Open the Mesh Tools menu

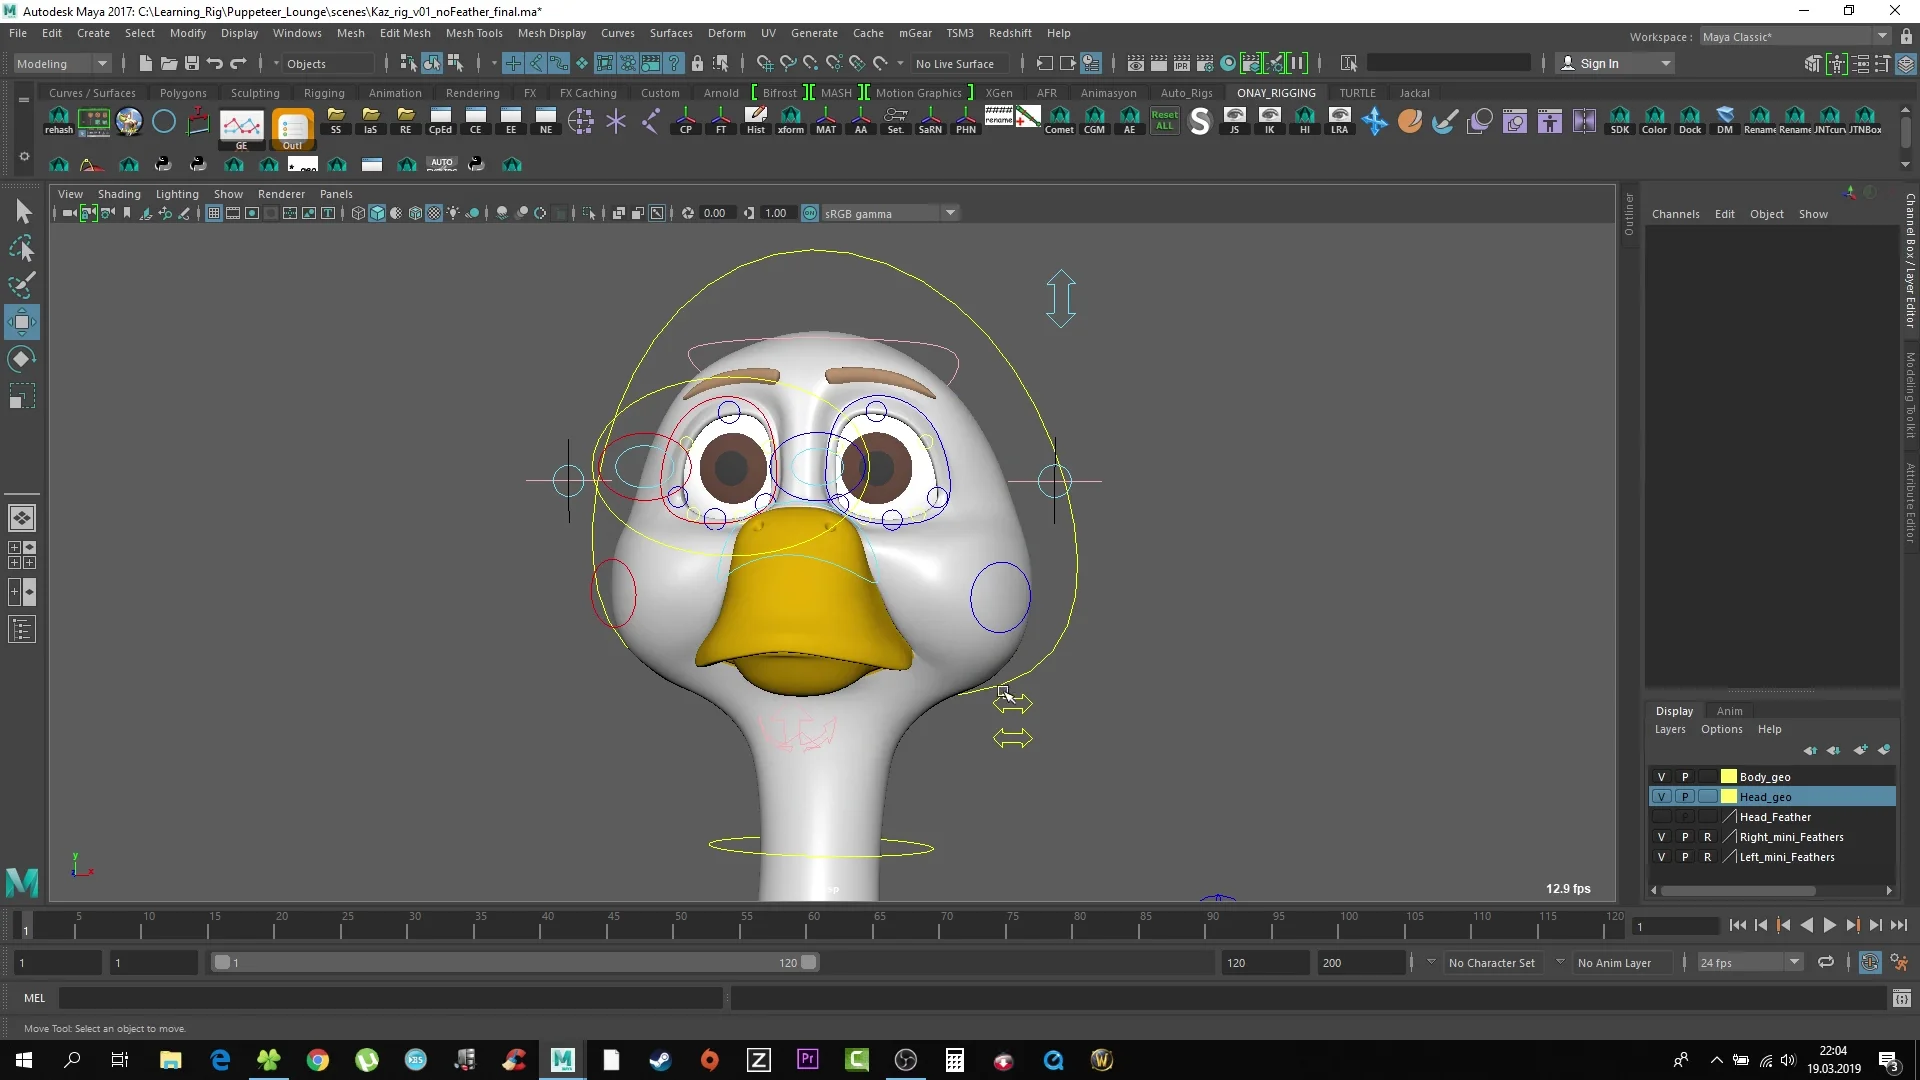pyautogui.click(x=474, y=33)
